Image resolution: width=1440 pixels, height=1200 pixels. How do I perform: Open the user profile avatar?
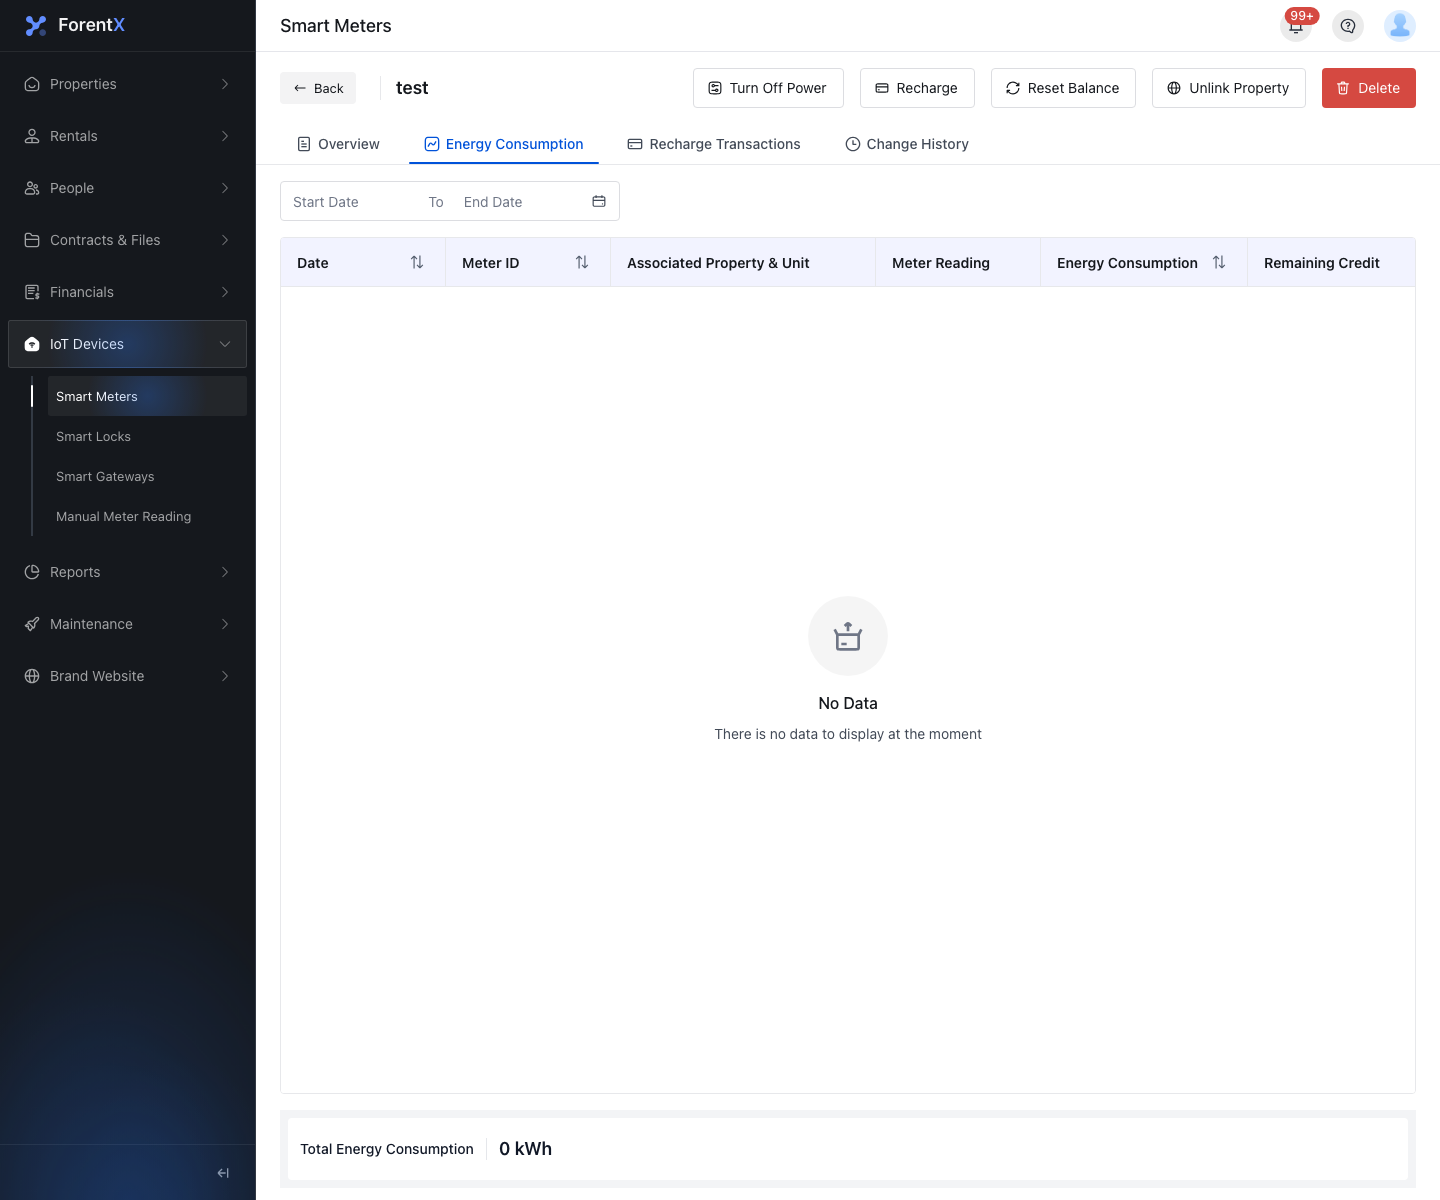tap(1400, 26)
